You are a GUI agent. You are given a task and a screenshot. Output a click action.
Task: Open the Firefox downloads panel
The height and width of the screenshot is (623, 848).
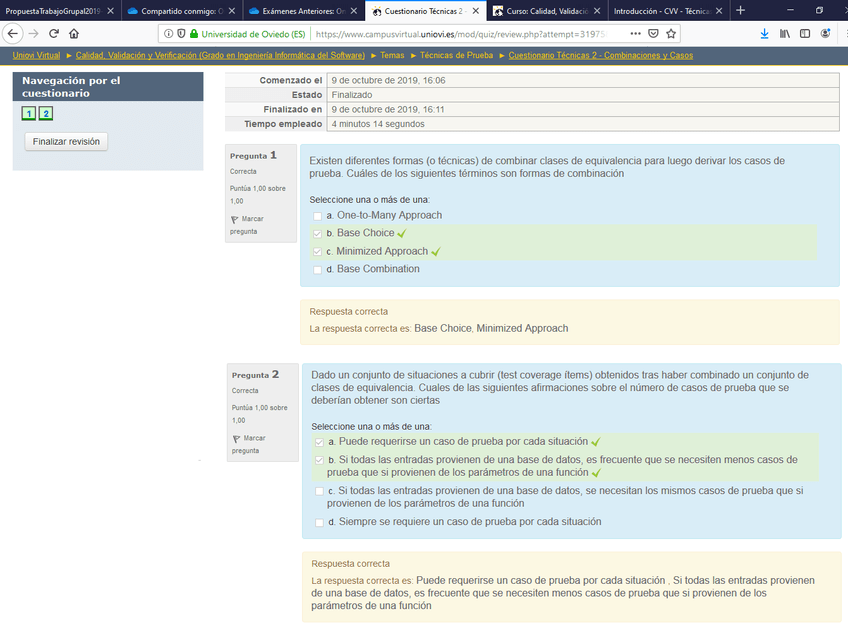[x=765, y=33]
